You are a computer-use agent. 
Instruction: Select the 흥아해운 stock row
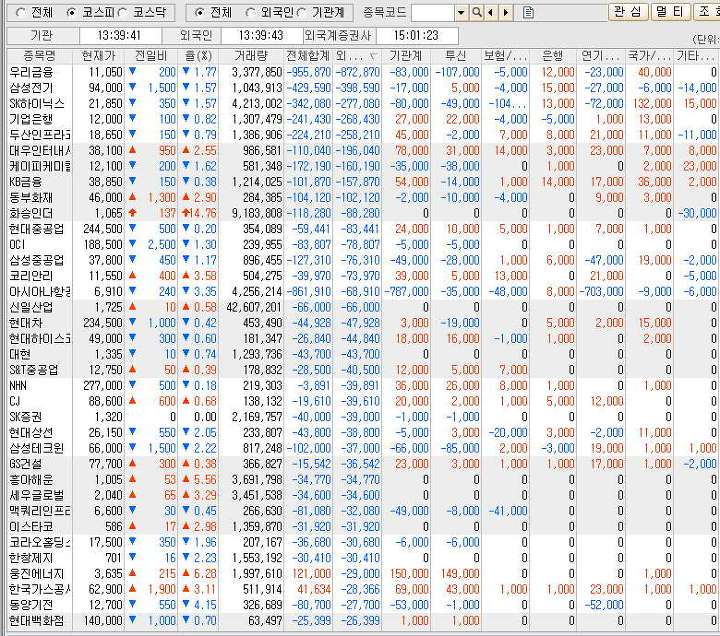pyautogui.click(x=363, y=479)
